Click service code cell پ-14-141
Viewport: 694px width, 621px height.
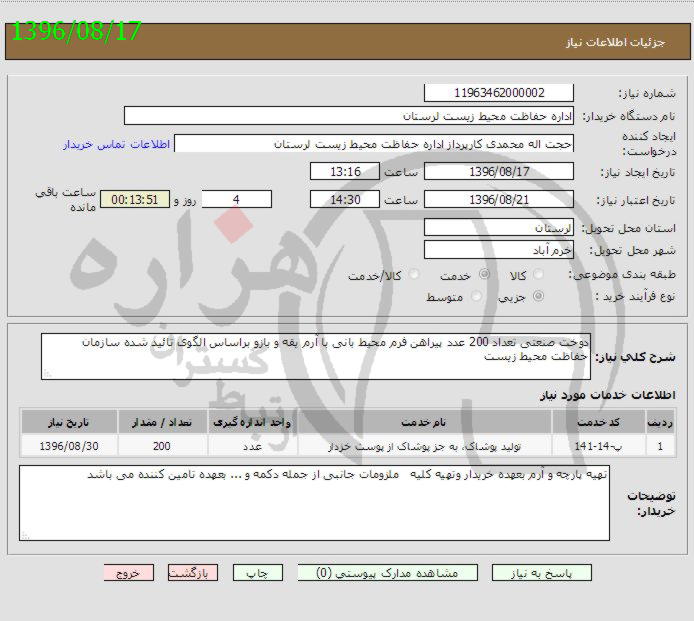tap(598, 446)
